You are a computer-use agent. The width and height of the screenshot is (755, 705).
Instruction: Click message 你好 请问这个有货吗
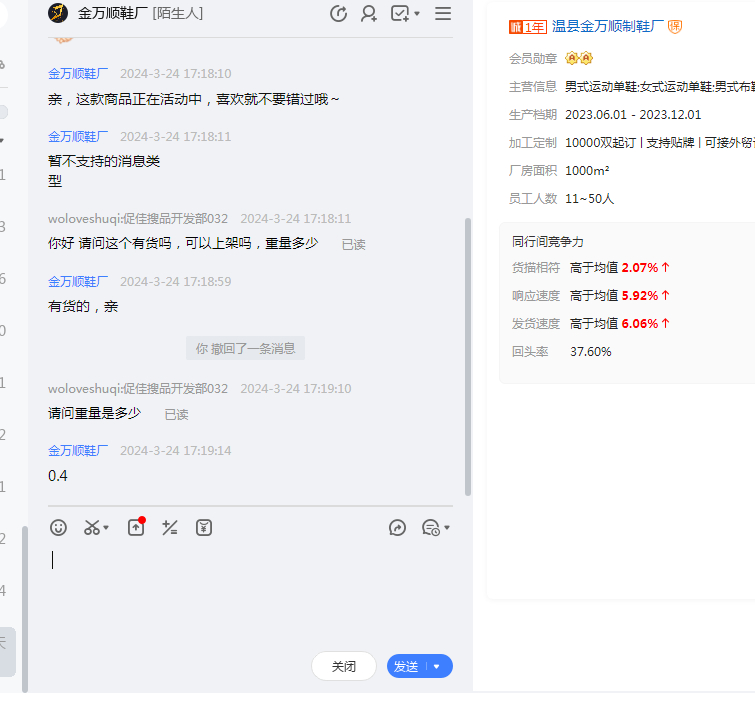tap(183, 243)
